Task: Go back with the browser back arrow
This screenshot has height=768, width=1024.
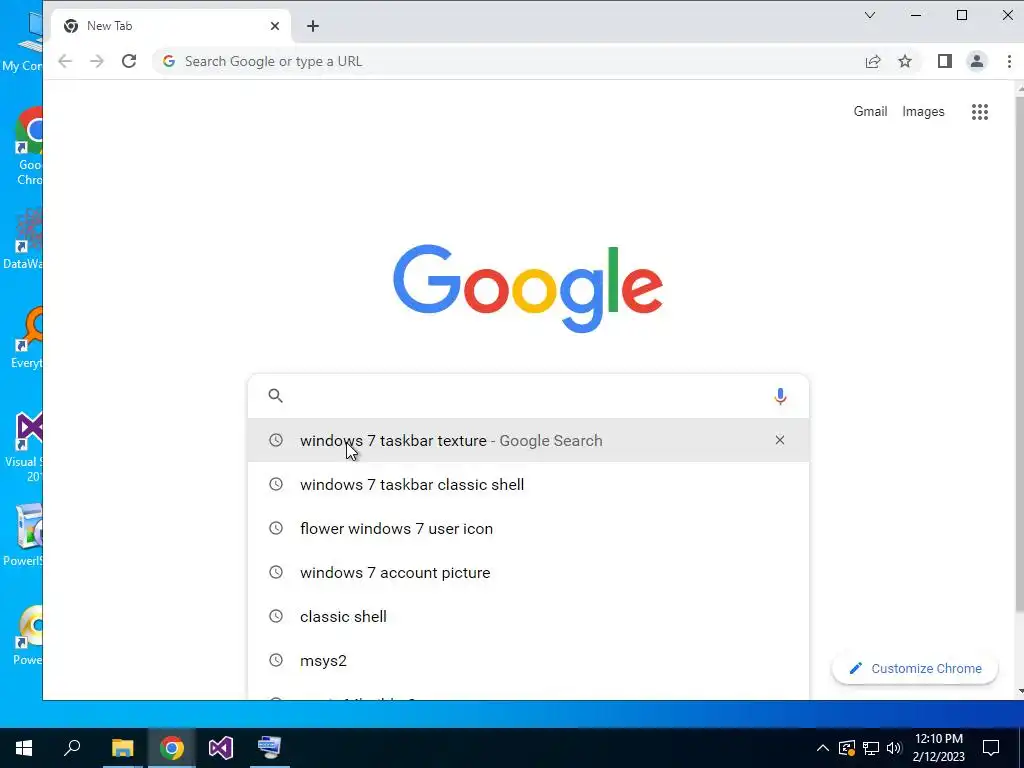Action: (x=65, y=61)
